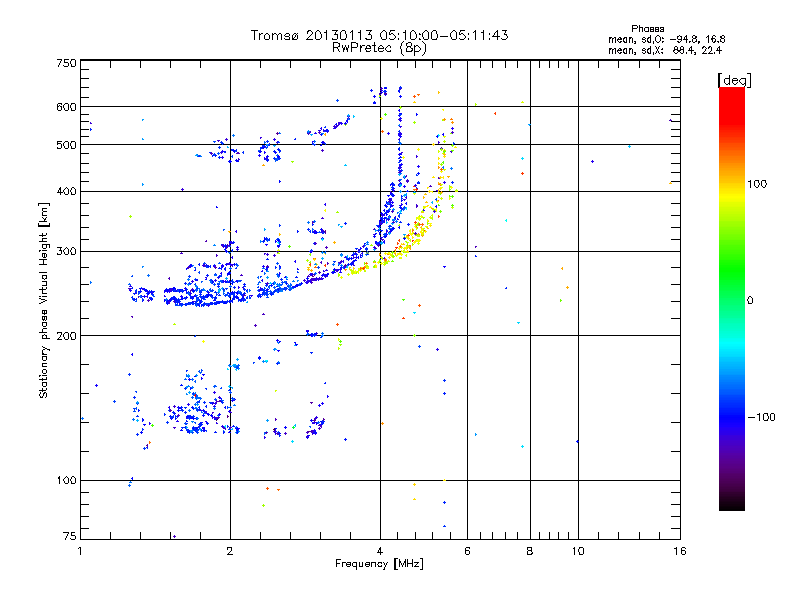
Task: Click the x-axis tick label '16'
Action: tap(680, 551)
